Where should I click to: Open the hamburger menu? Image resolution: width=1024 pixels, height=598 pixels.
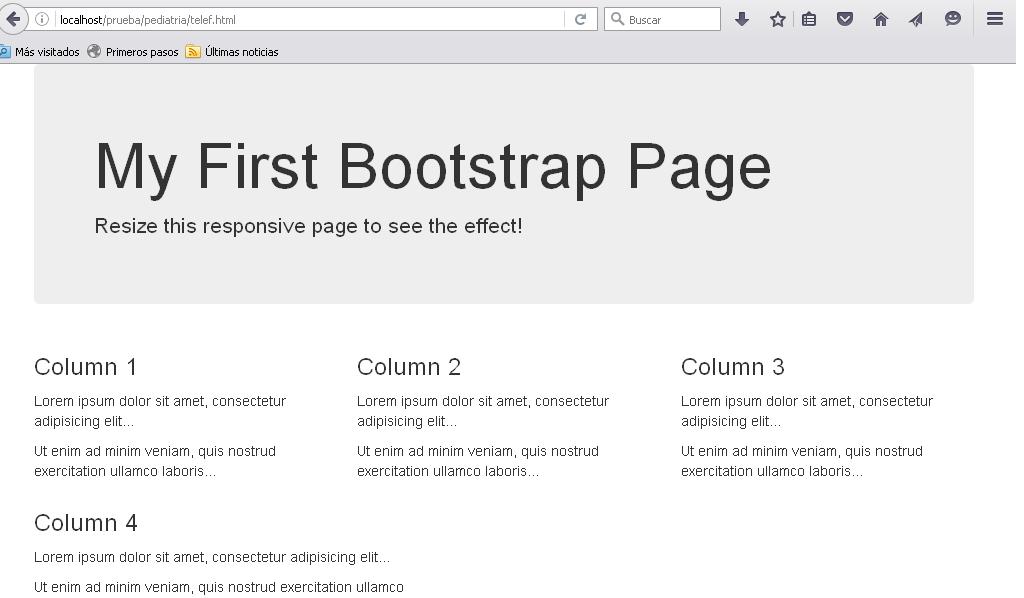tap(995, 19)
